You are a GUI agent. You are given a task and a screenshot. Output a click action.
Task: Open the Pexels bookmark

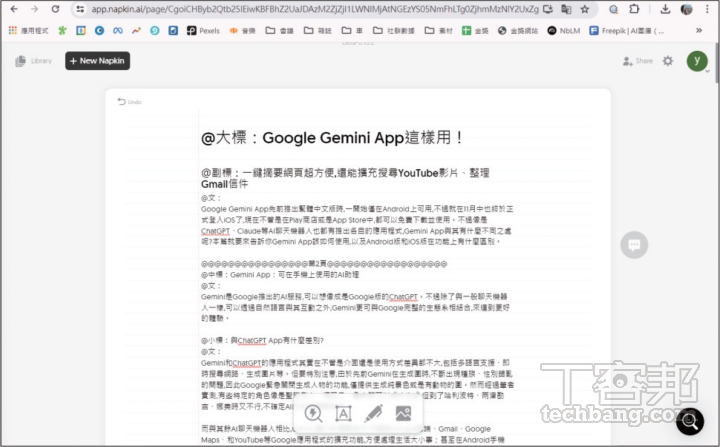point(203,30)
